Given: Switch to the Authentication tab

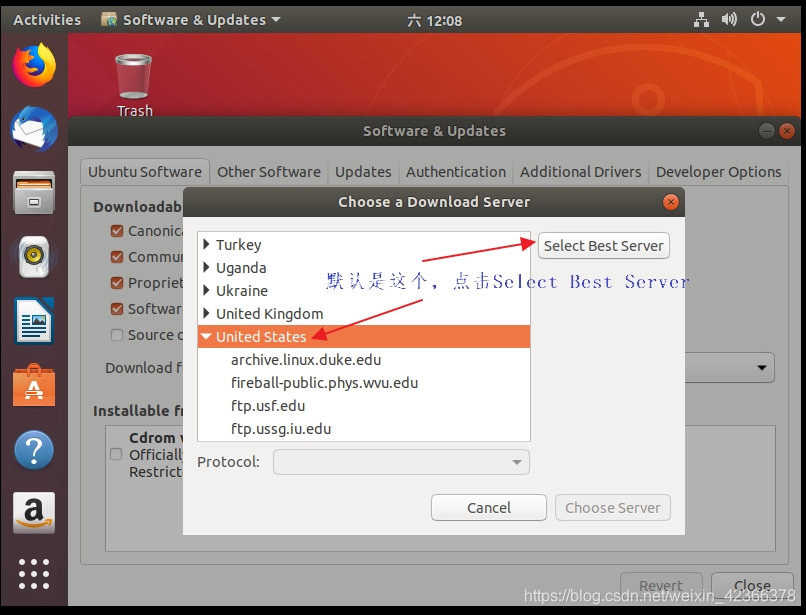Looking at the screenshot, I should point(456,172).
